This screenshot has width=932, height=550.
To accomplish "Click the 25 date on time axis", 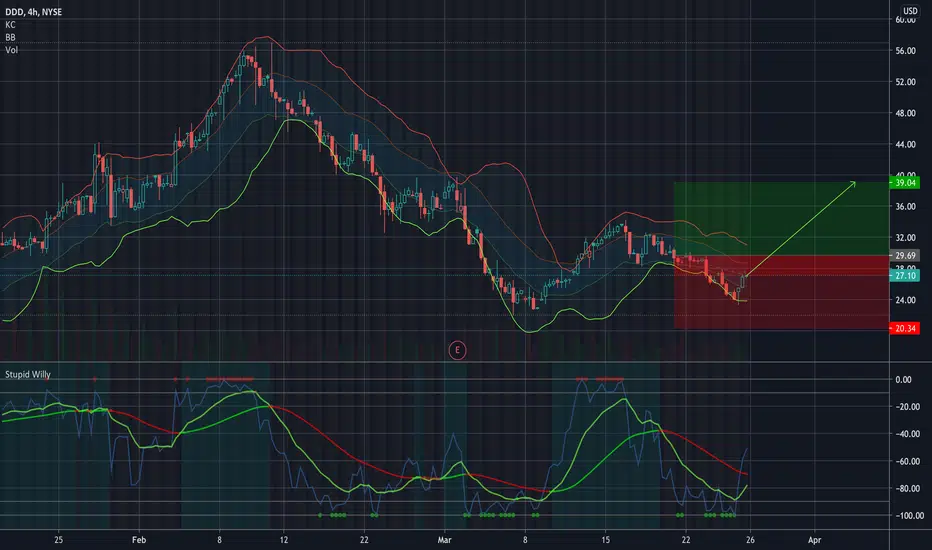I will click(x=58, y=540).
